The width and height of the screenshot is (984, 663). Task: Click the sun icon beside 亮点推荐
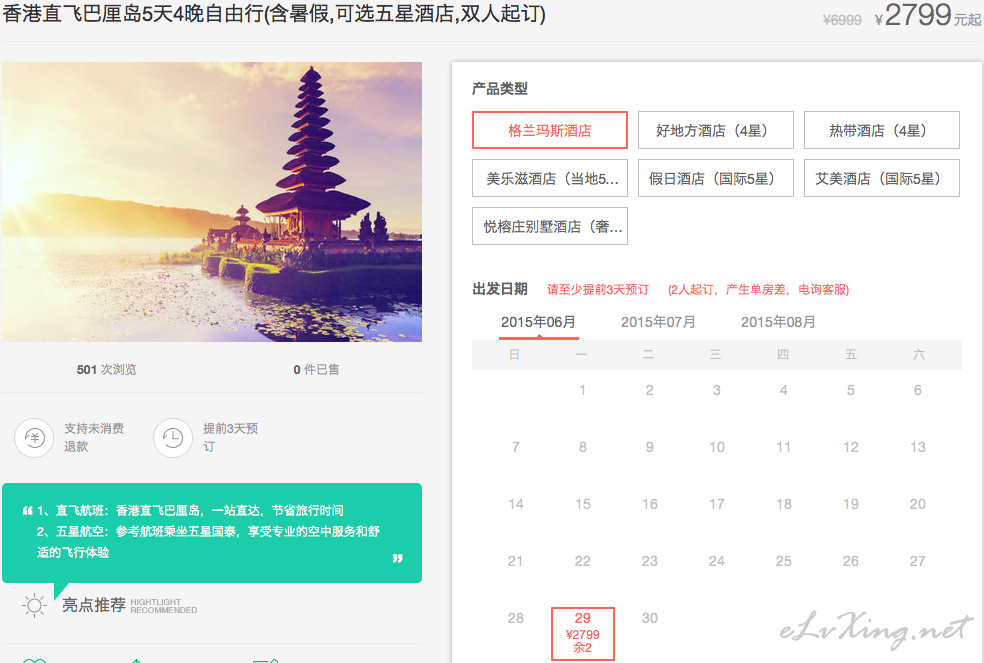point(34,605)
